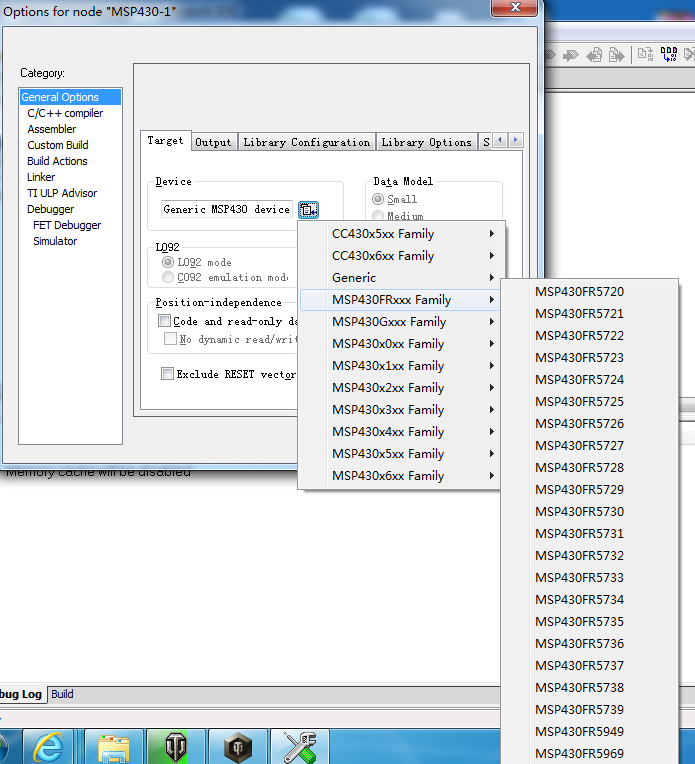The height and width of the screenshot is (764, 695).
Task: Switch to the Output tab
Action: pyautogui.click(x=213, y=142)
